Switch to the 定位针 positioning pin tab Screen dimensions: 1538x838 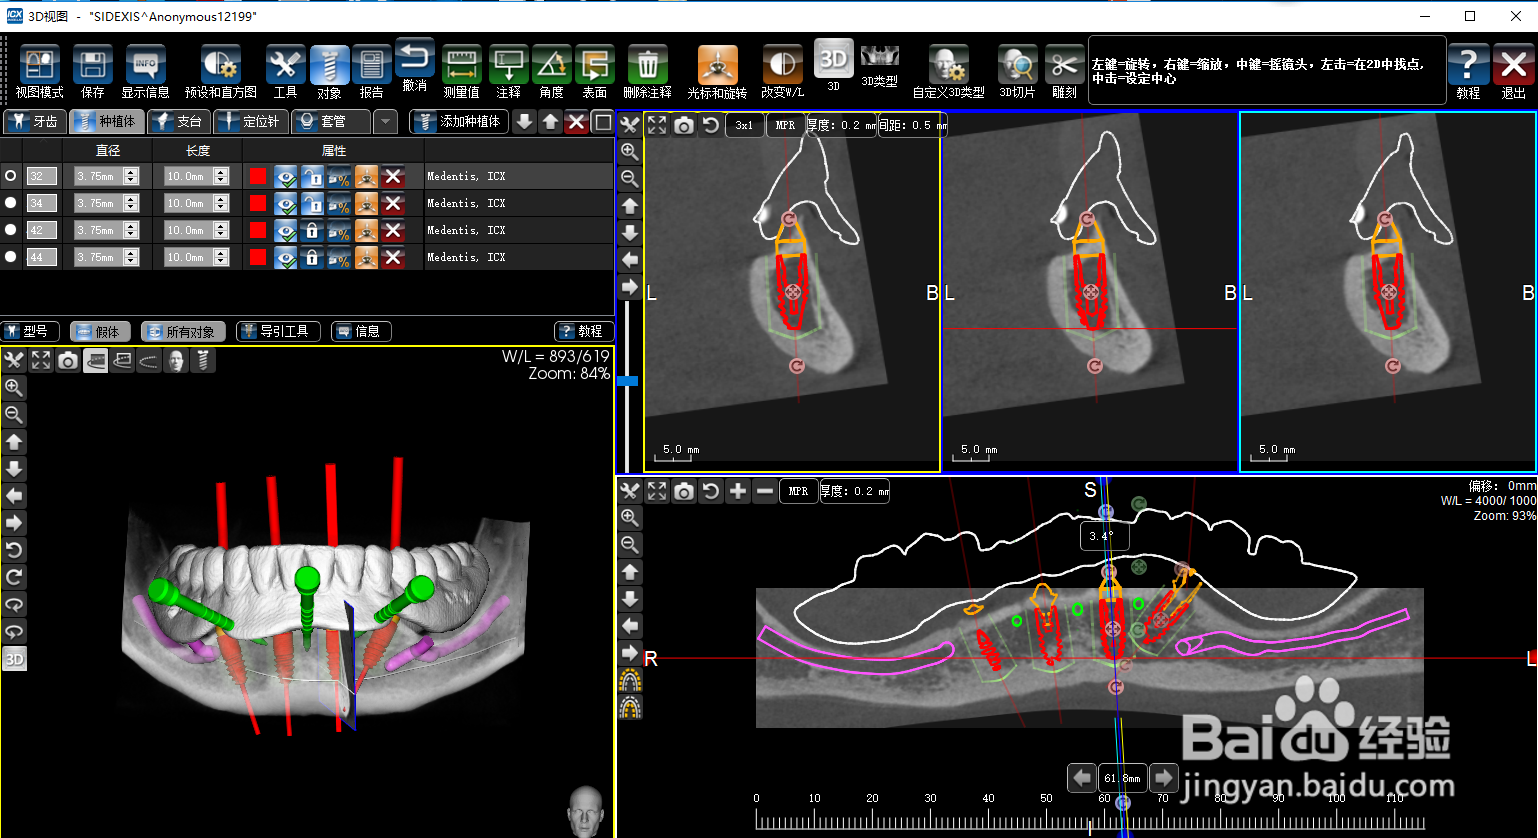click(x=251, y=122)
